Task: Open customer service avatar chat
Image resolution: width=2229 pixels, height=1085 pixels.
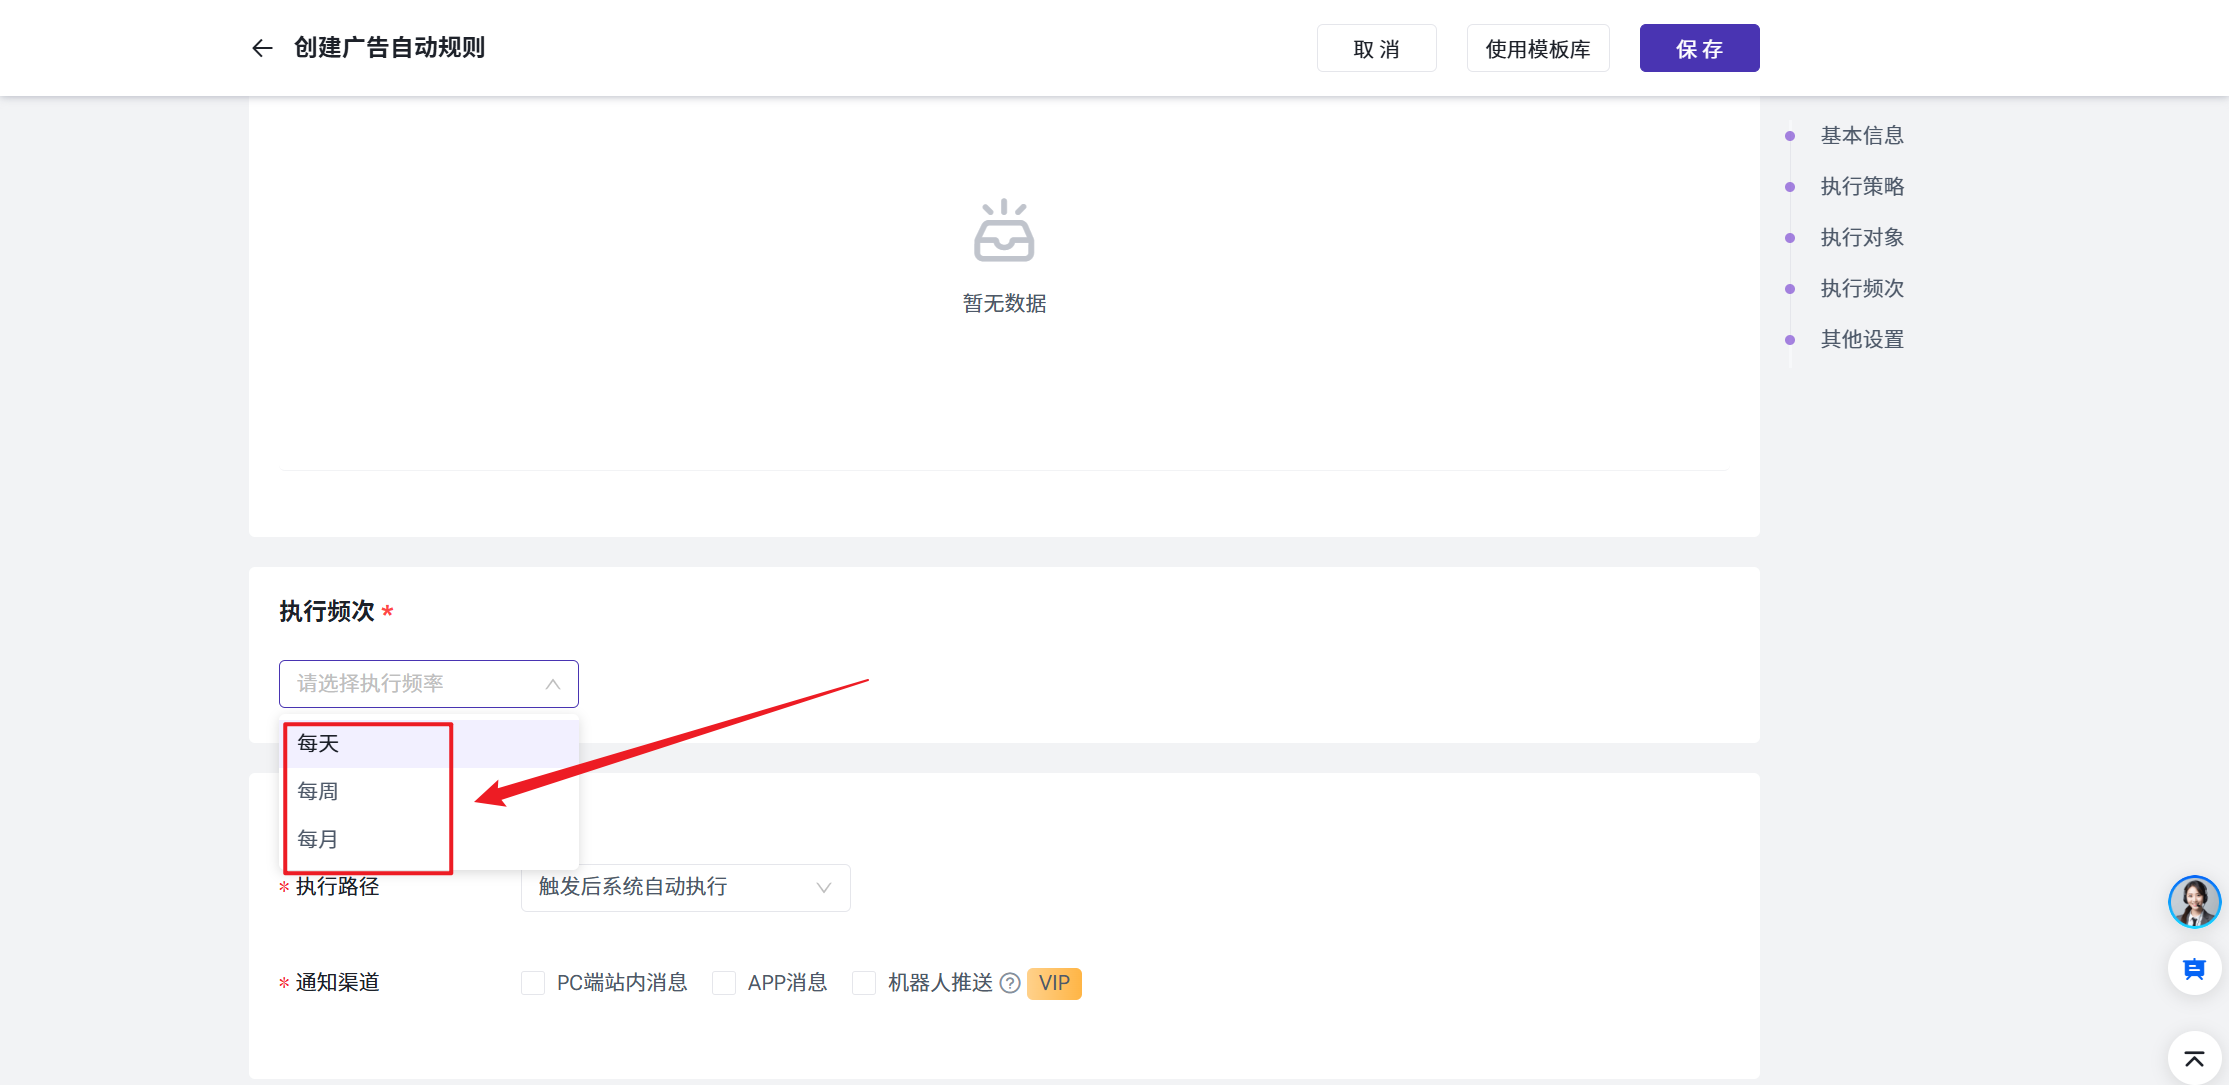Action: [x=2194, y=902]
